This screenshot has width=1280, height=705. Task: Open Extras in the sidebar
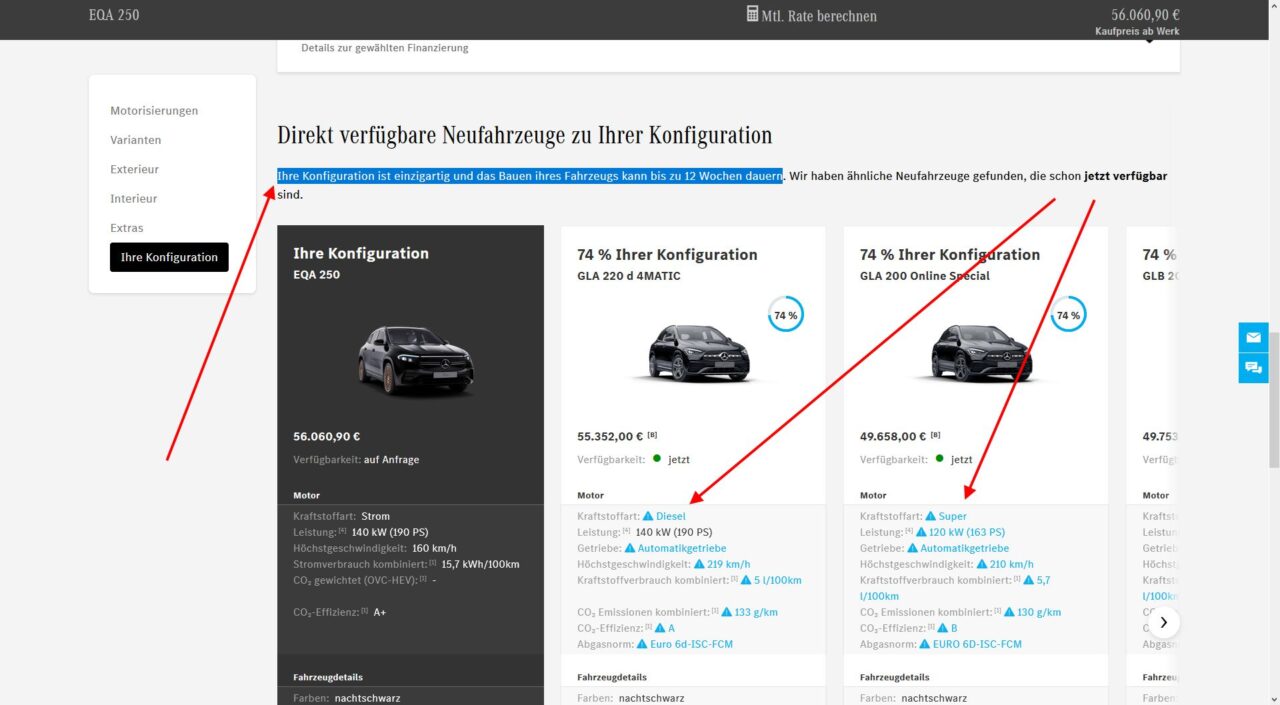click(x=127, y=228)
